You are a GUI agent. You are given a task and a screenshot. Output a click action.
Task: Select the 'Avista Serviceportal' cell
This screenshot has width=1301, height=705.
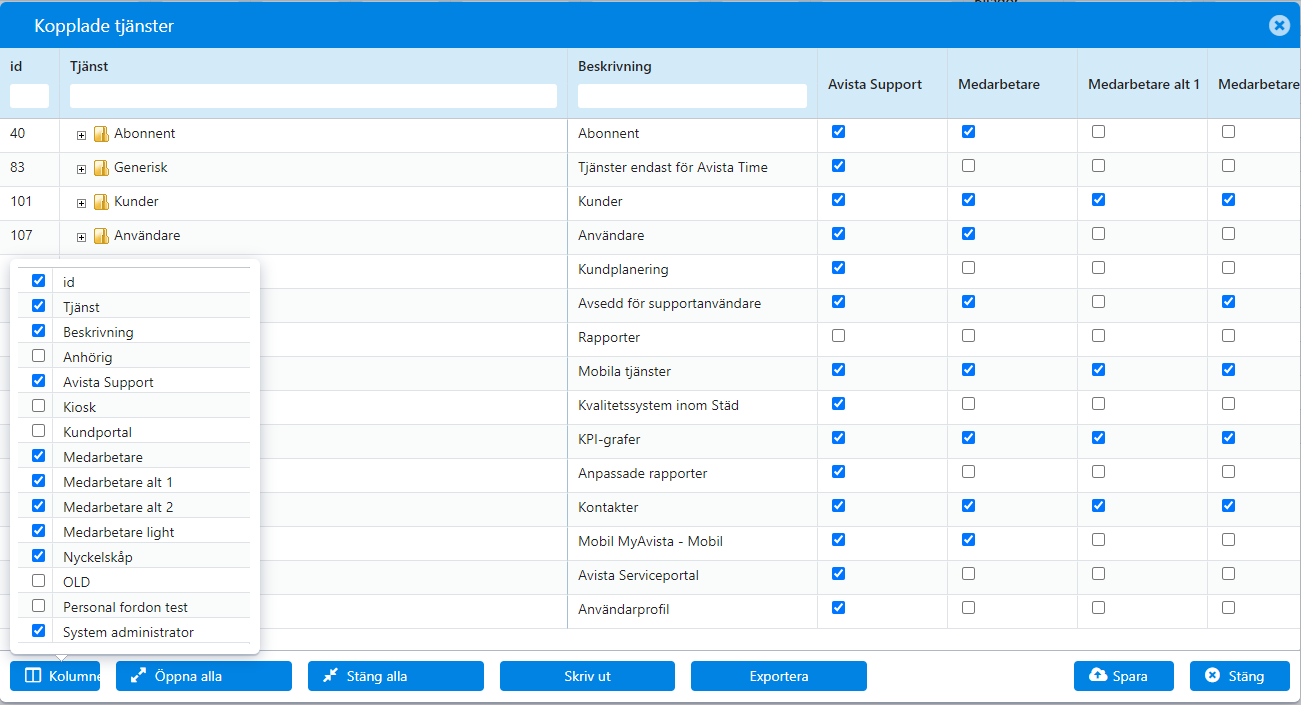pos(692,576)
